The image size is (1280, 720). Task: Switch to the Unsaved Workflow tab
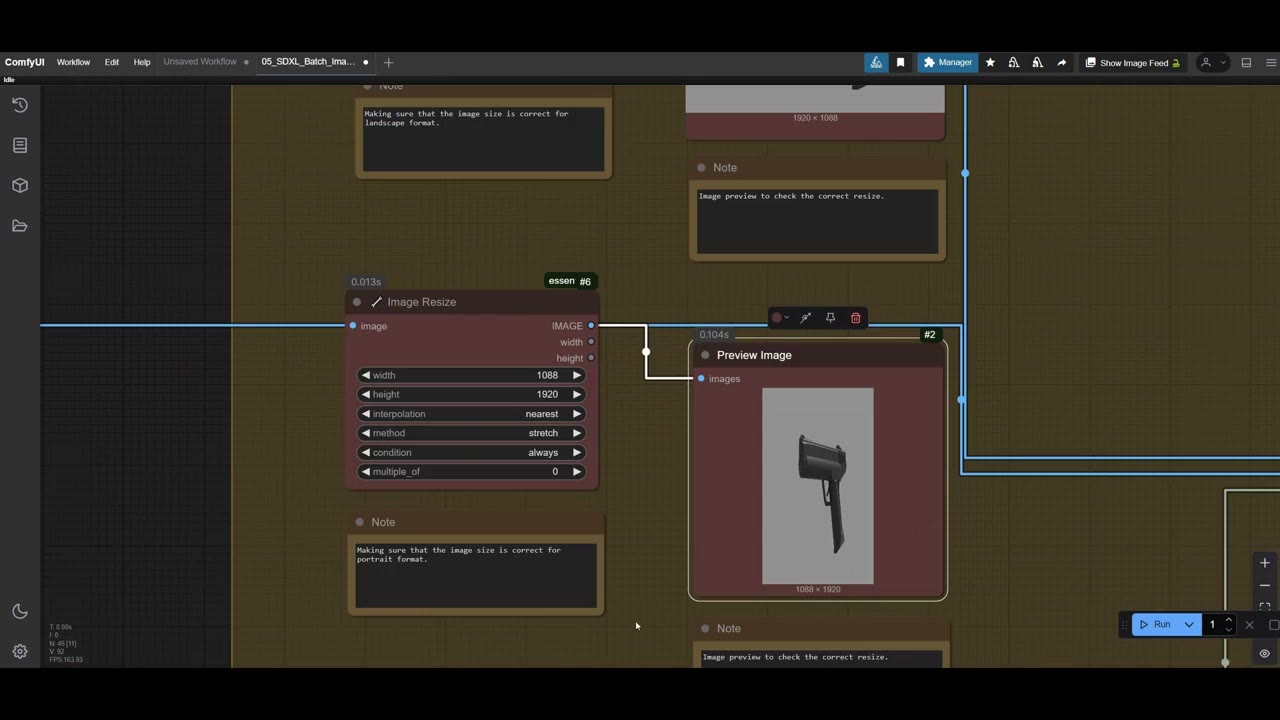pyautogui.click(x=200, y=62)
